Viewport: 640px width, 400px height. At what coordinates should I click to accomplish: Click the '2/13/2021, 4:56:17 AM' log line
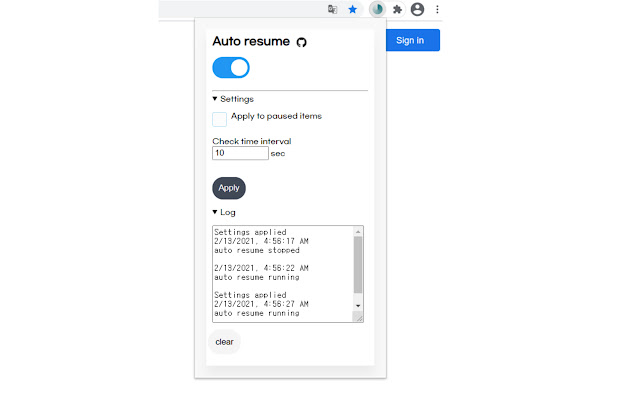261,241
